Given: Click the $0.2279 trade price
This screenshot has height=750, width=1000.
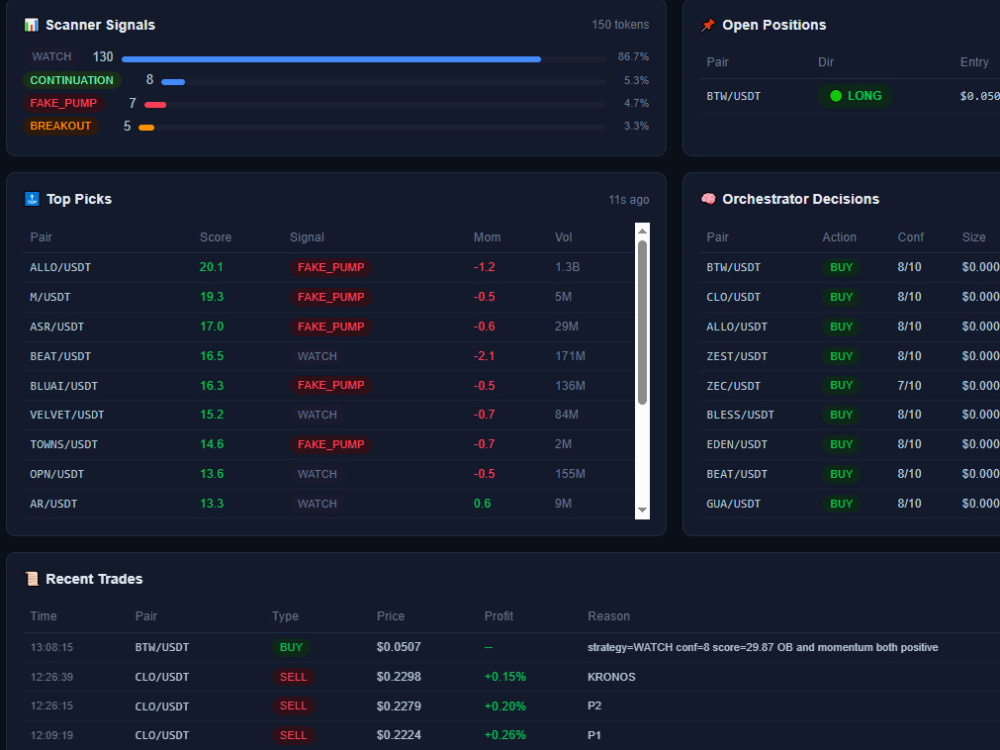Looking at the screenshot, I should pyautogui.click(x=399, y=706).
